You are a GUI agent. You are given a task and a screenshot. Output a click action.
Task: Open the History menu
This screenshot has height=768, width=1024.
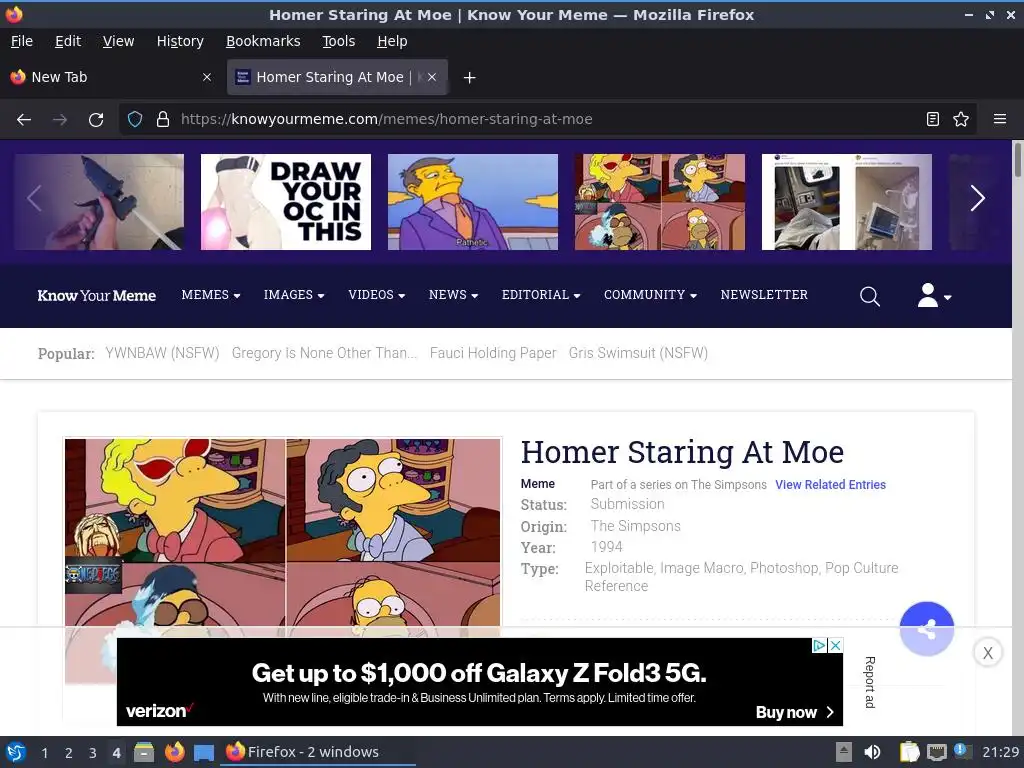(x=180, y=41)
